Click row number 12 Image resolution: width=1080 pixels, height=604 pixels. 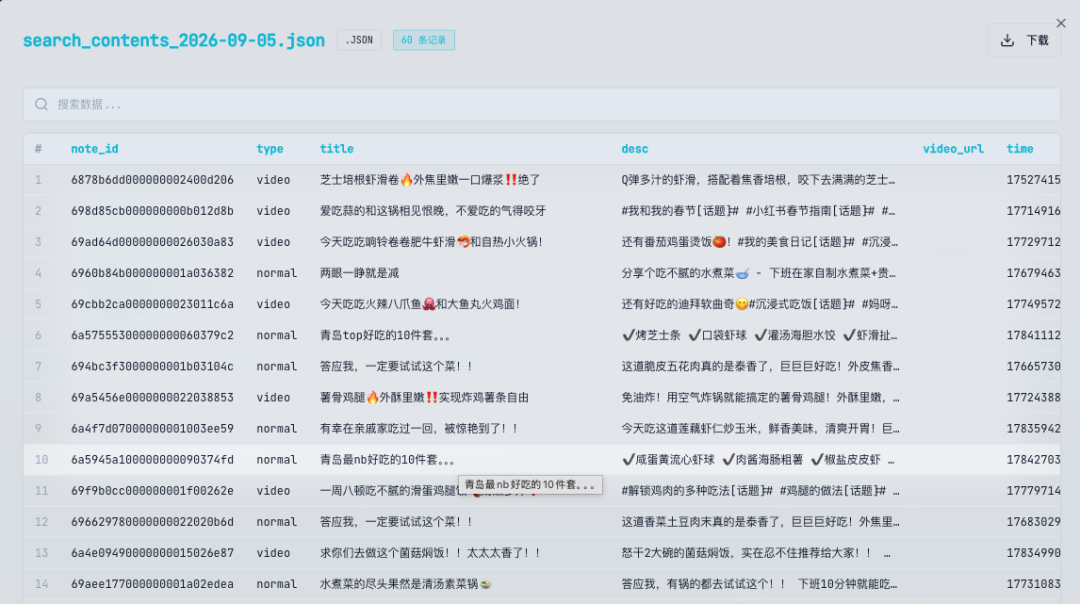point(41,521)
